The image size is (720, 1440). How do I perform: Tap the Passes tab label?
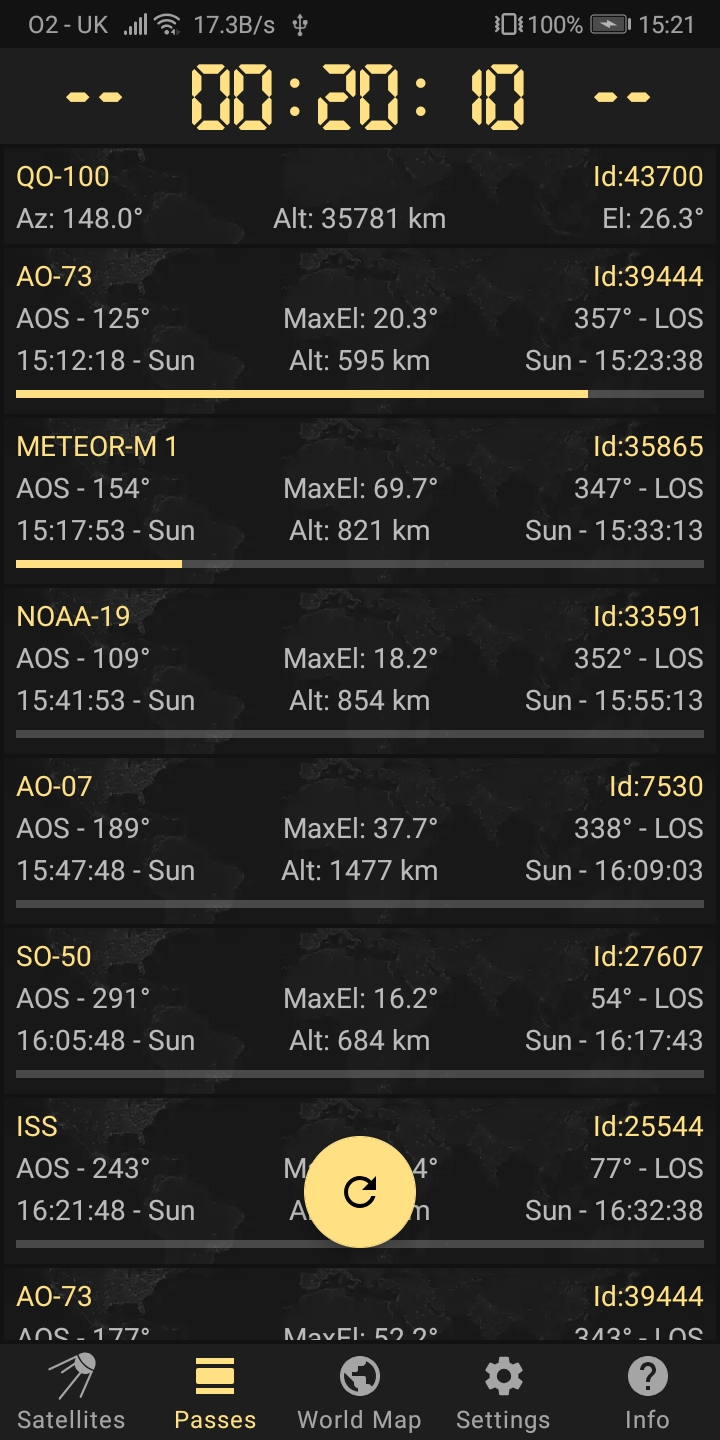click(x=215, y=1420)
